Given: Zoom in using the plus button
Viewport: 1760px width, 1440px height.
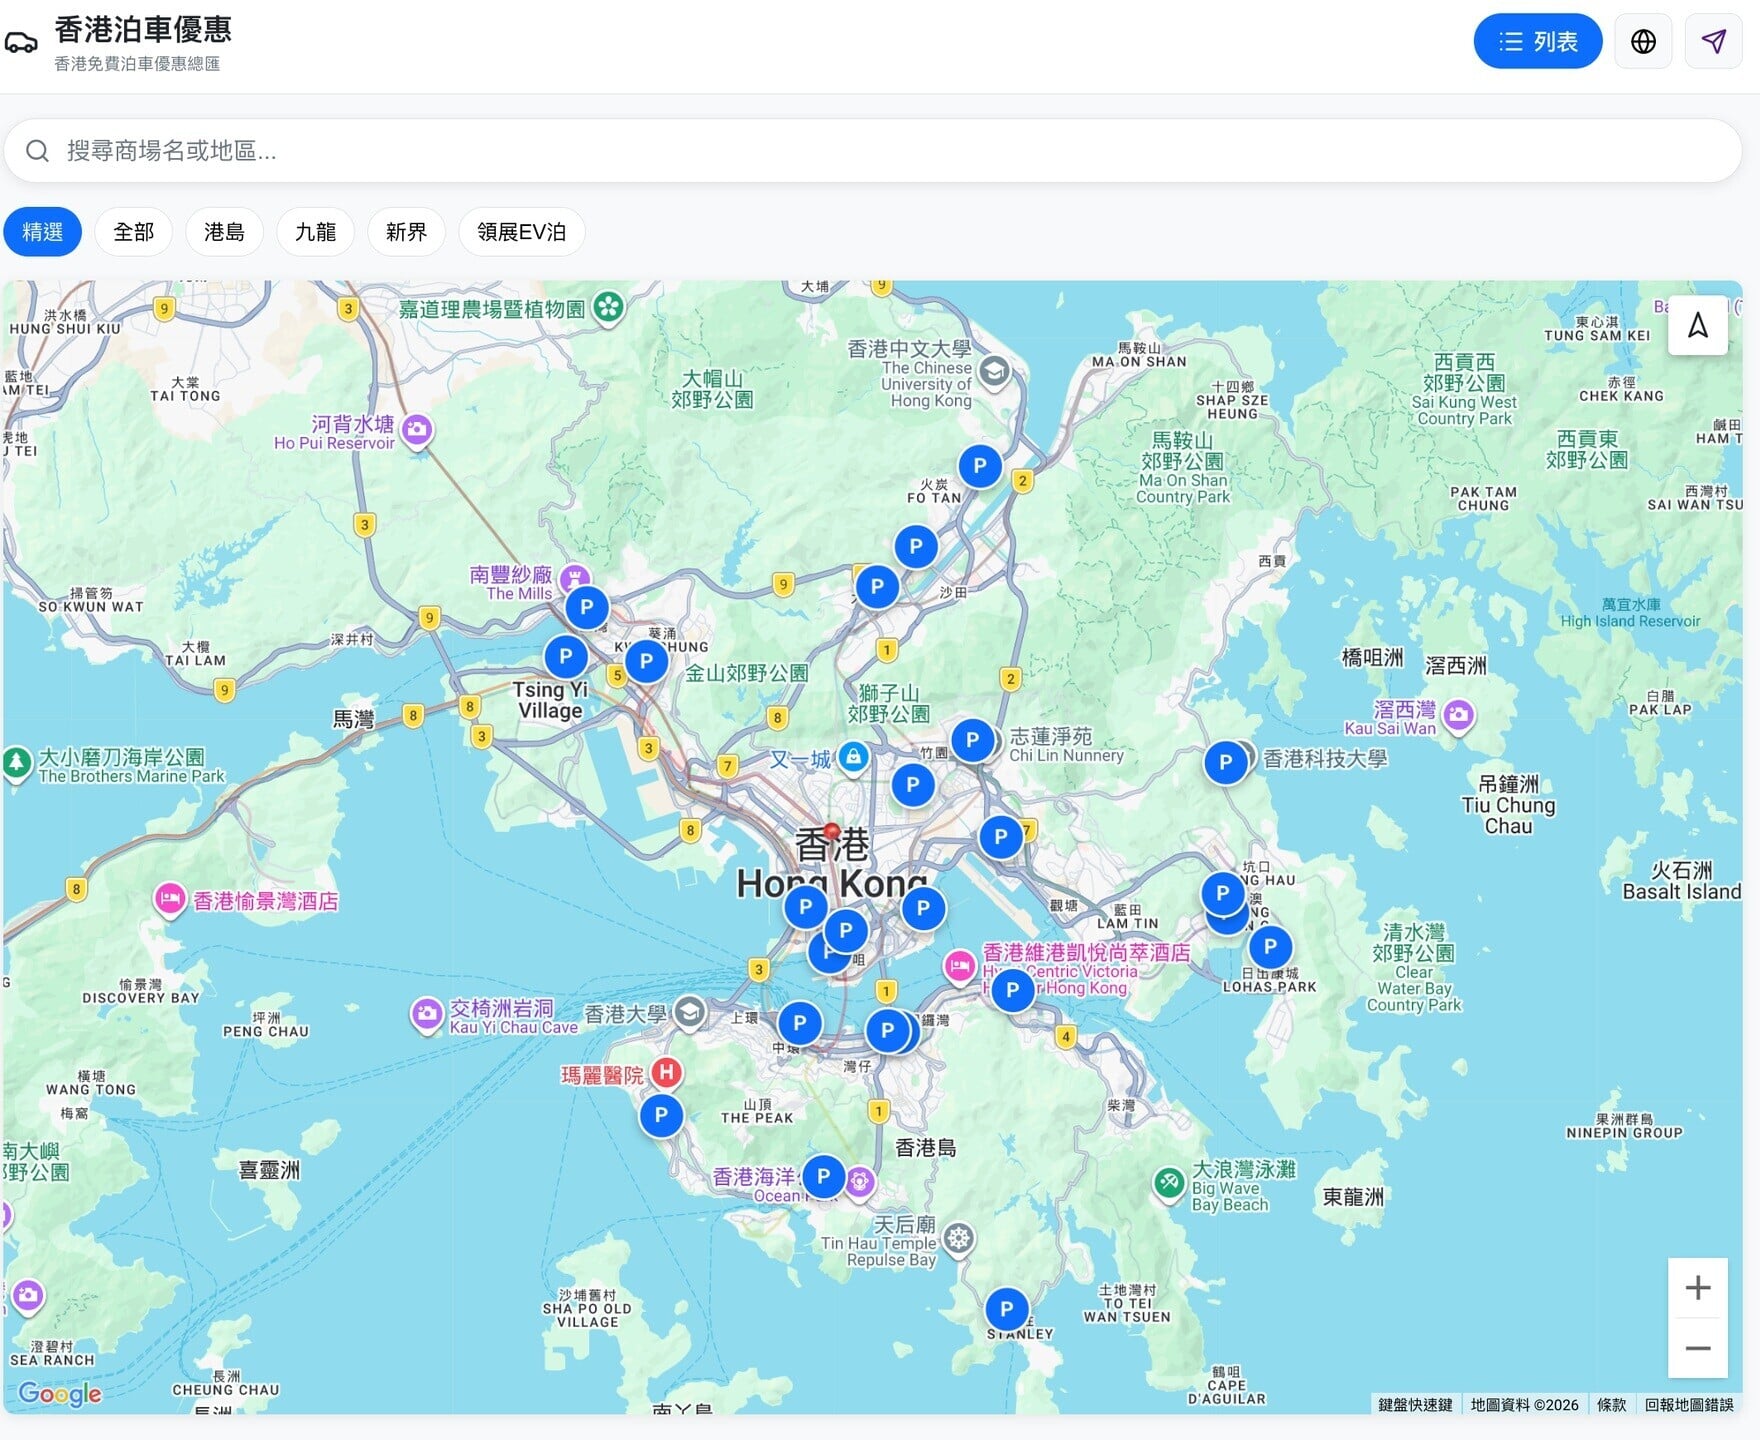Looking at the screenshot, I should pos(1697,1287).
